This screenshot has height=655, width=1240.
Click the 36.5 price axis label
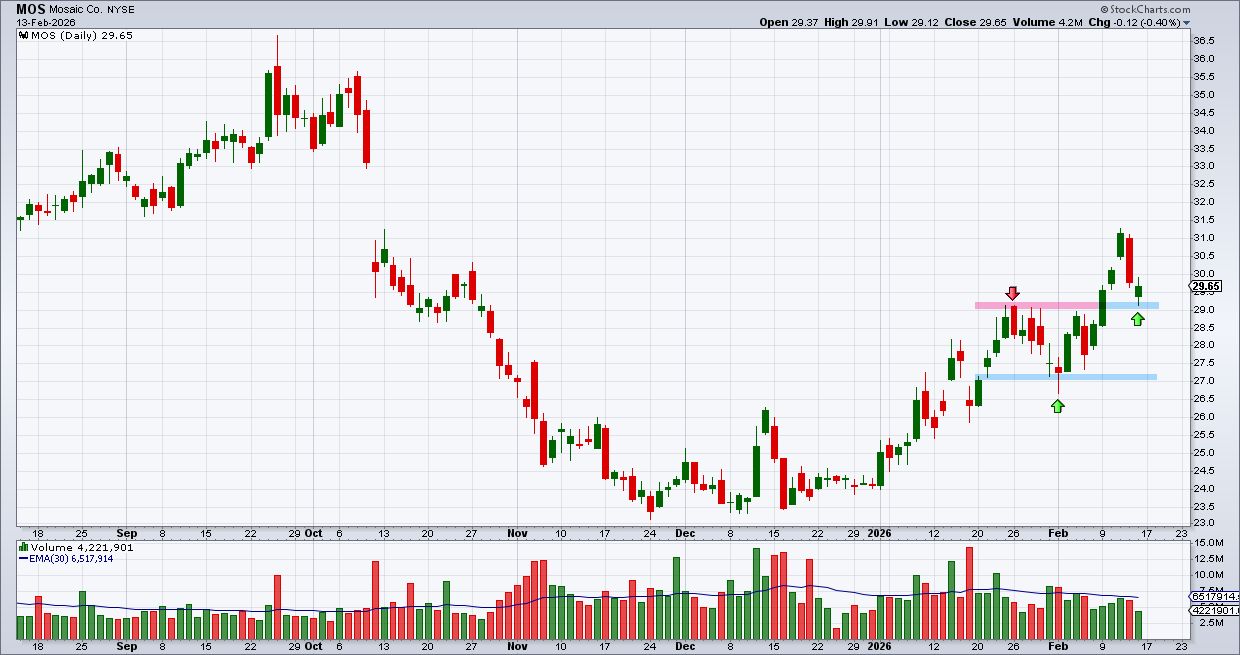tap(1203, 41)
